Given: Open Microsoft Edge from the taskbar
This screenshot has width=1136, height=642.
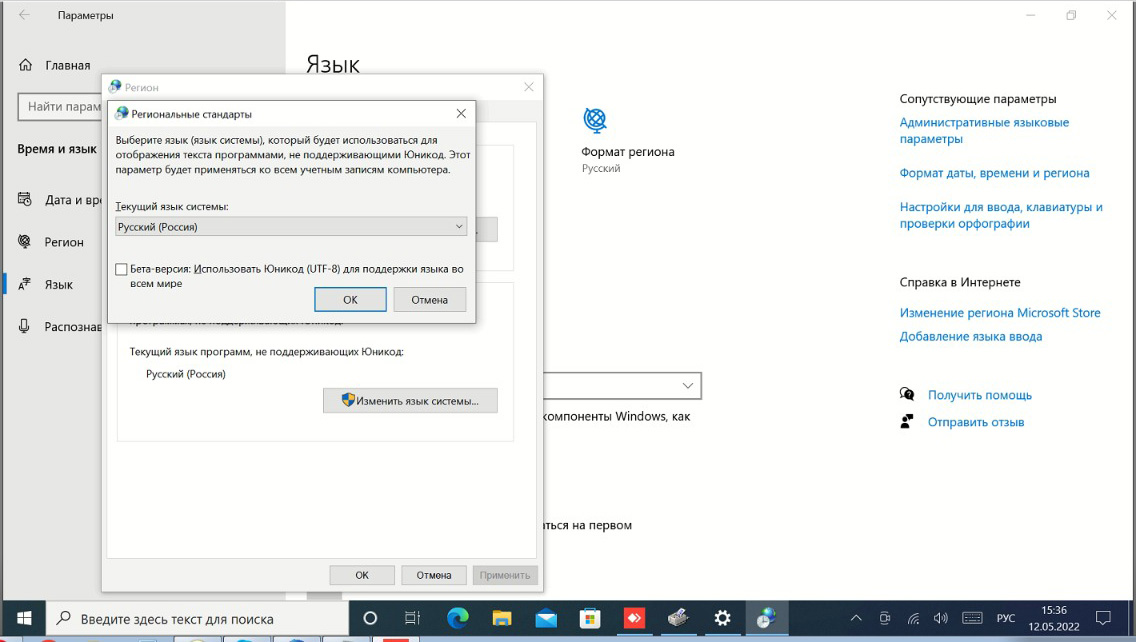Looking at the screenshot, I should pyautogui.click(x=457, y=618).
